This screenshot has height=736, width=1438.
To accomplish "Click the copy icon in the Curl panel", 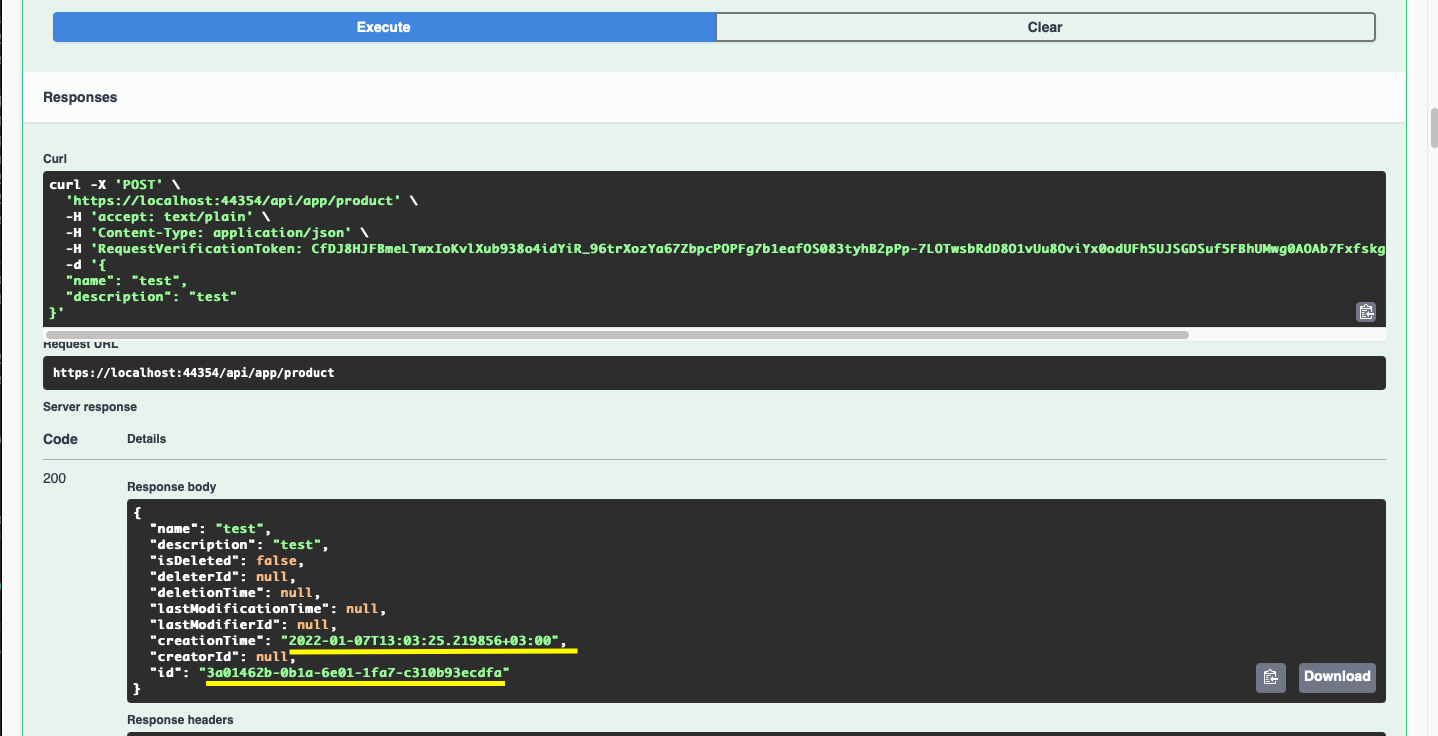I will click(1365, 311).
